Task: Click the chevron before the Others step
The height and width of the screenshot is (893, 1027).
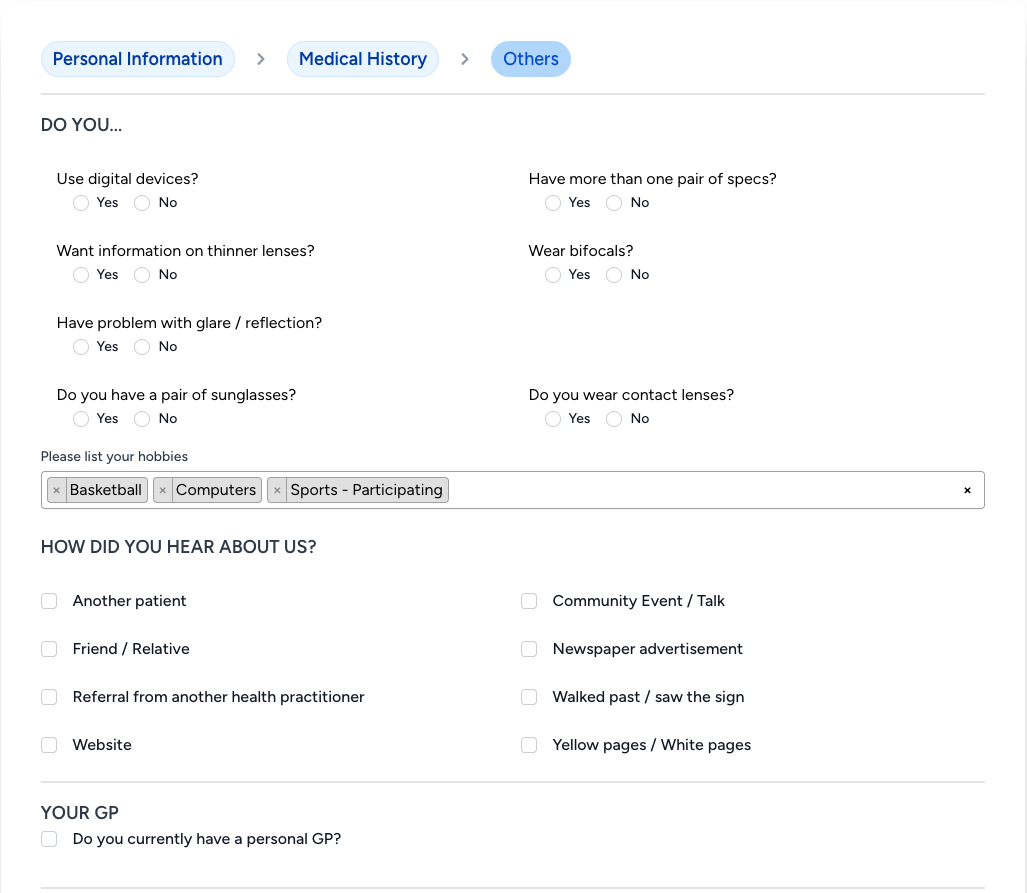Action: click(464, 59)
